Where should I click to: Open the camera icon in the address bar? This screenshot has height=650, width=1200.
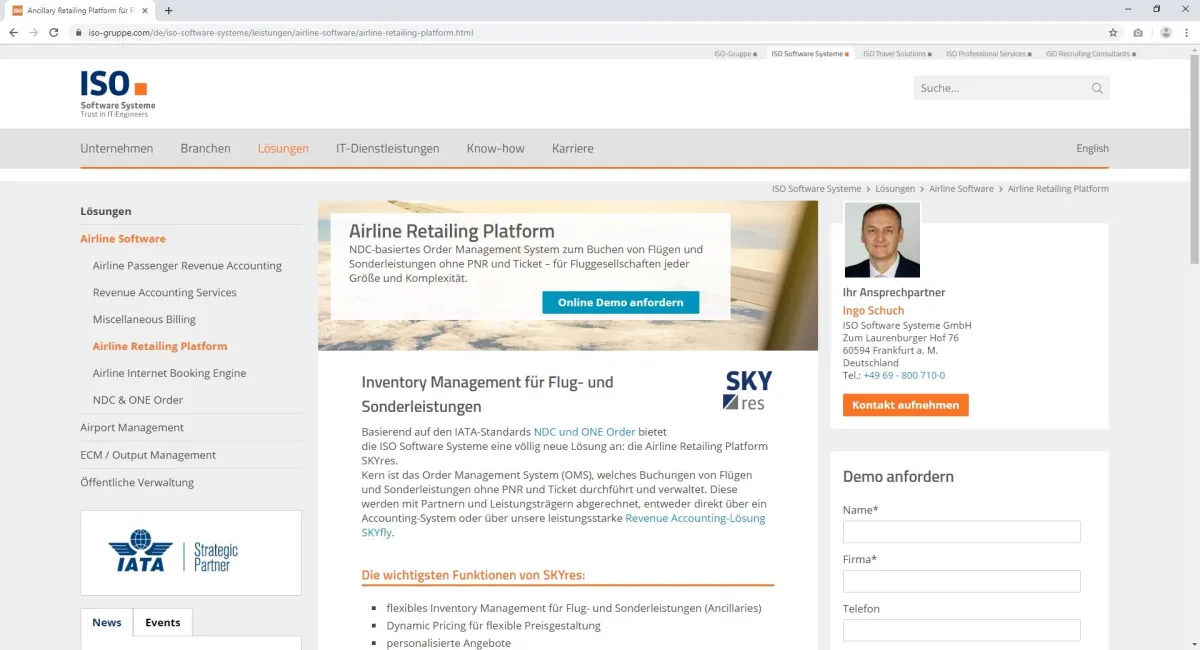click(x=1138, y=32)
